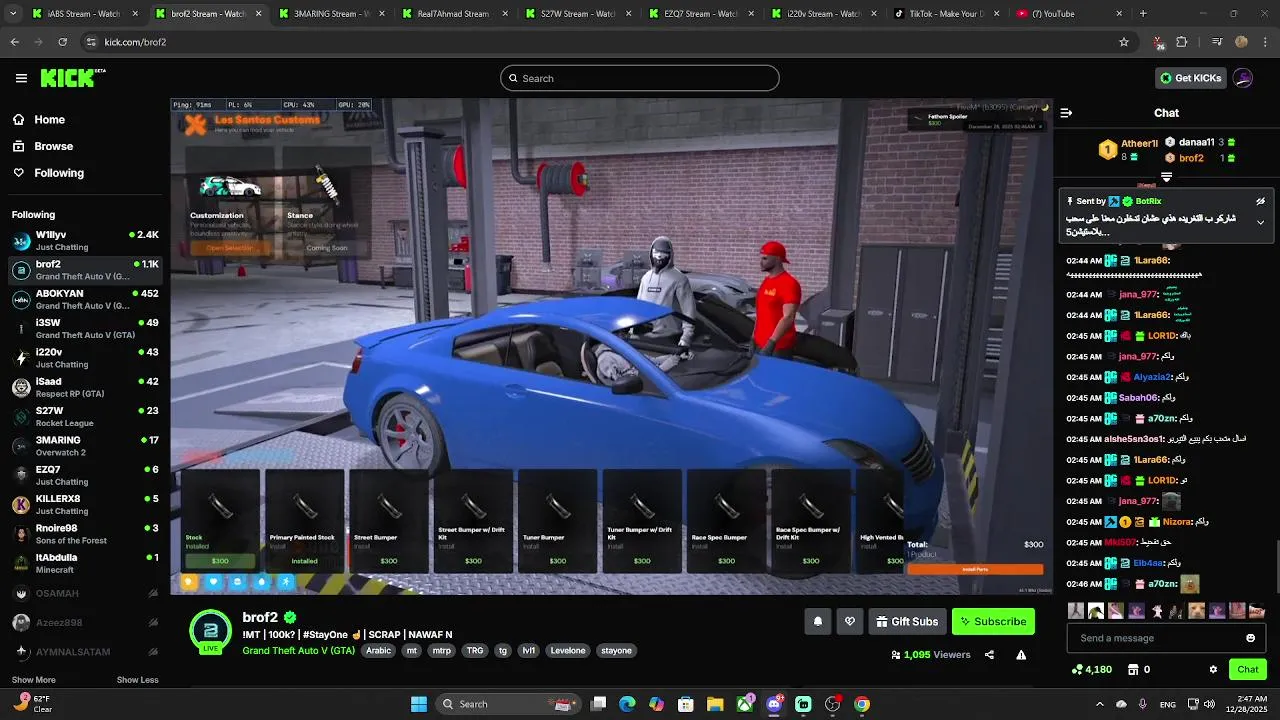Click Show More under Following
1280x720 pixels.
point(33,680)
